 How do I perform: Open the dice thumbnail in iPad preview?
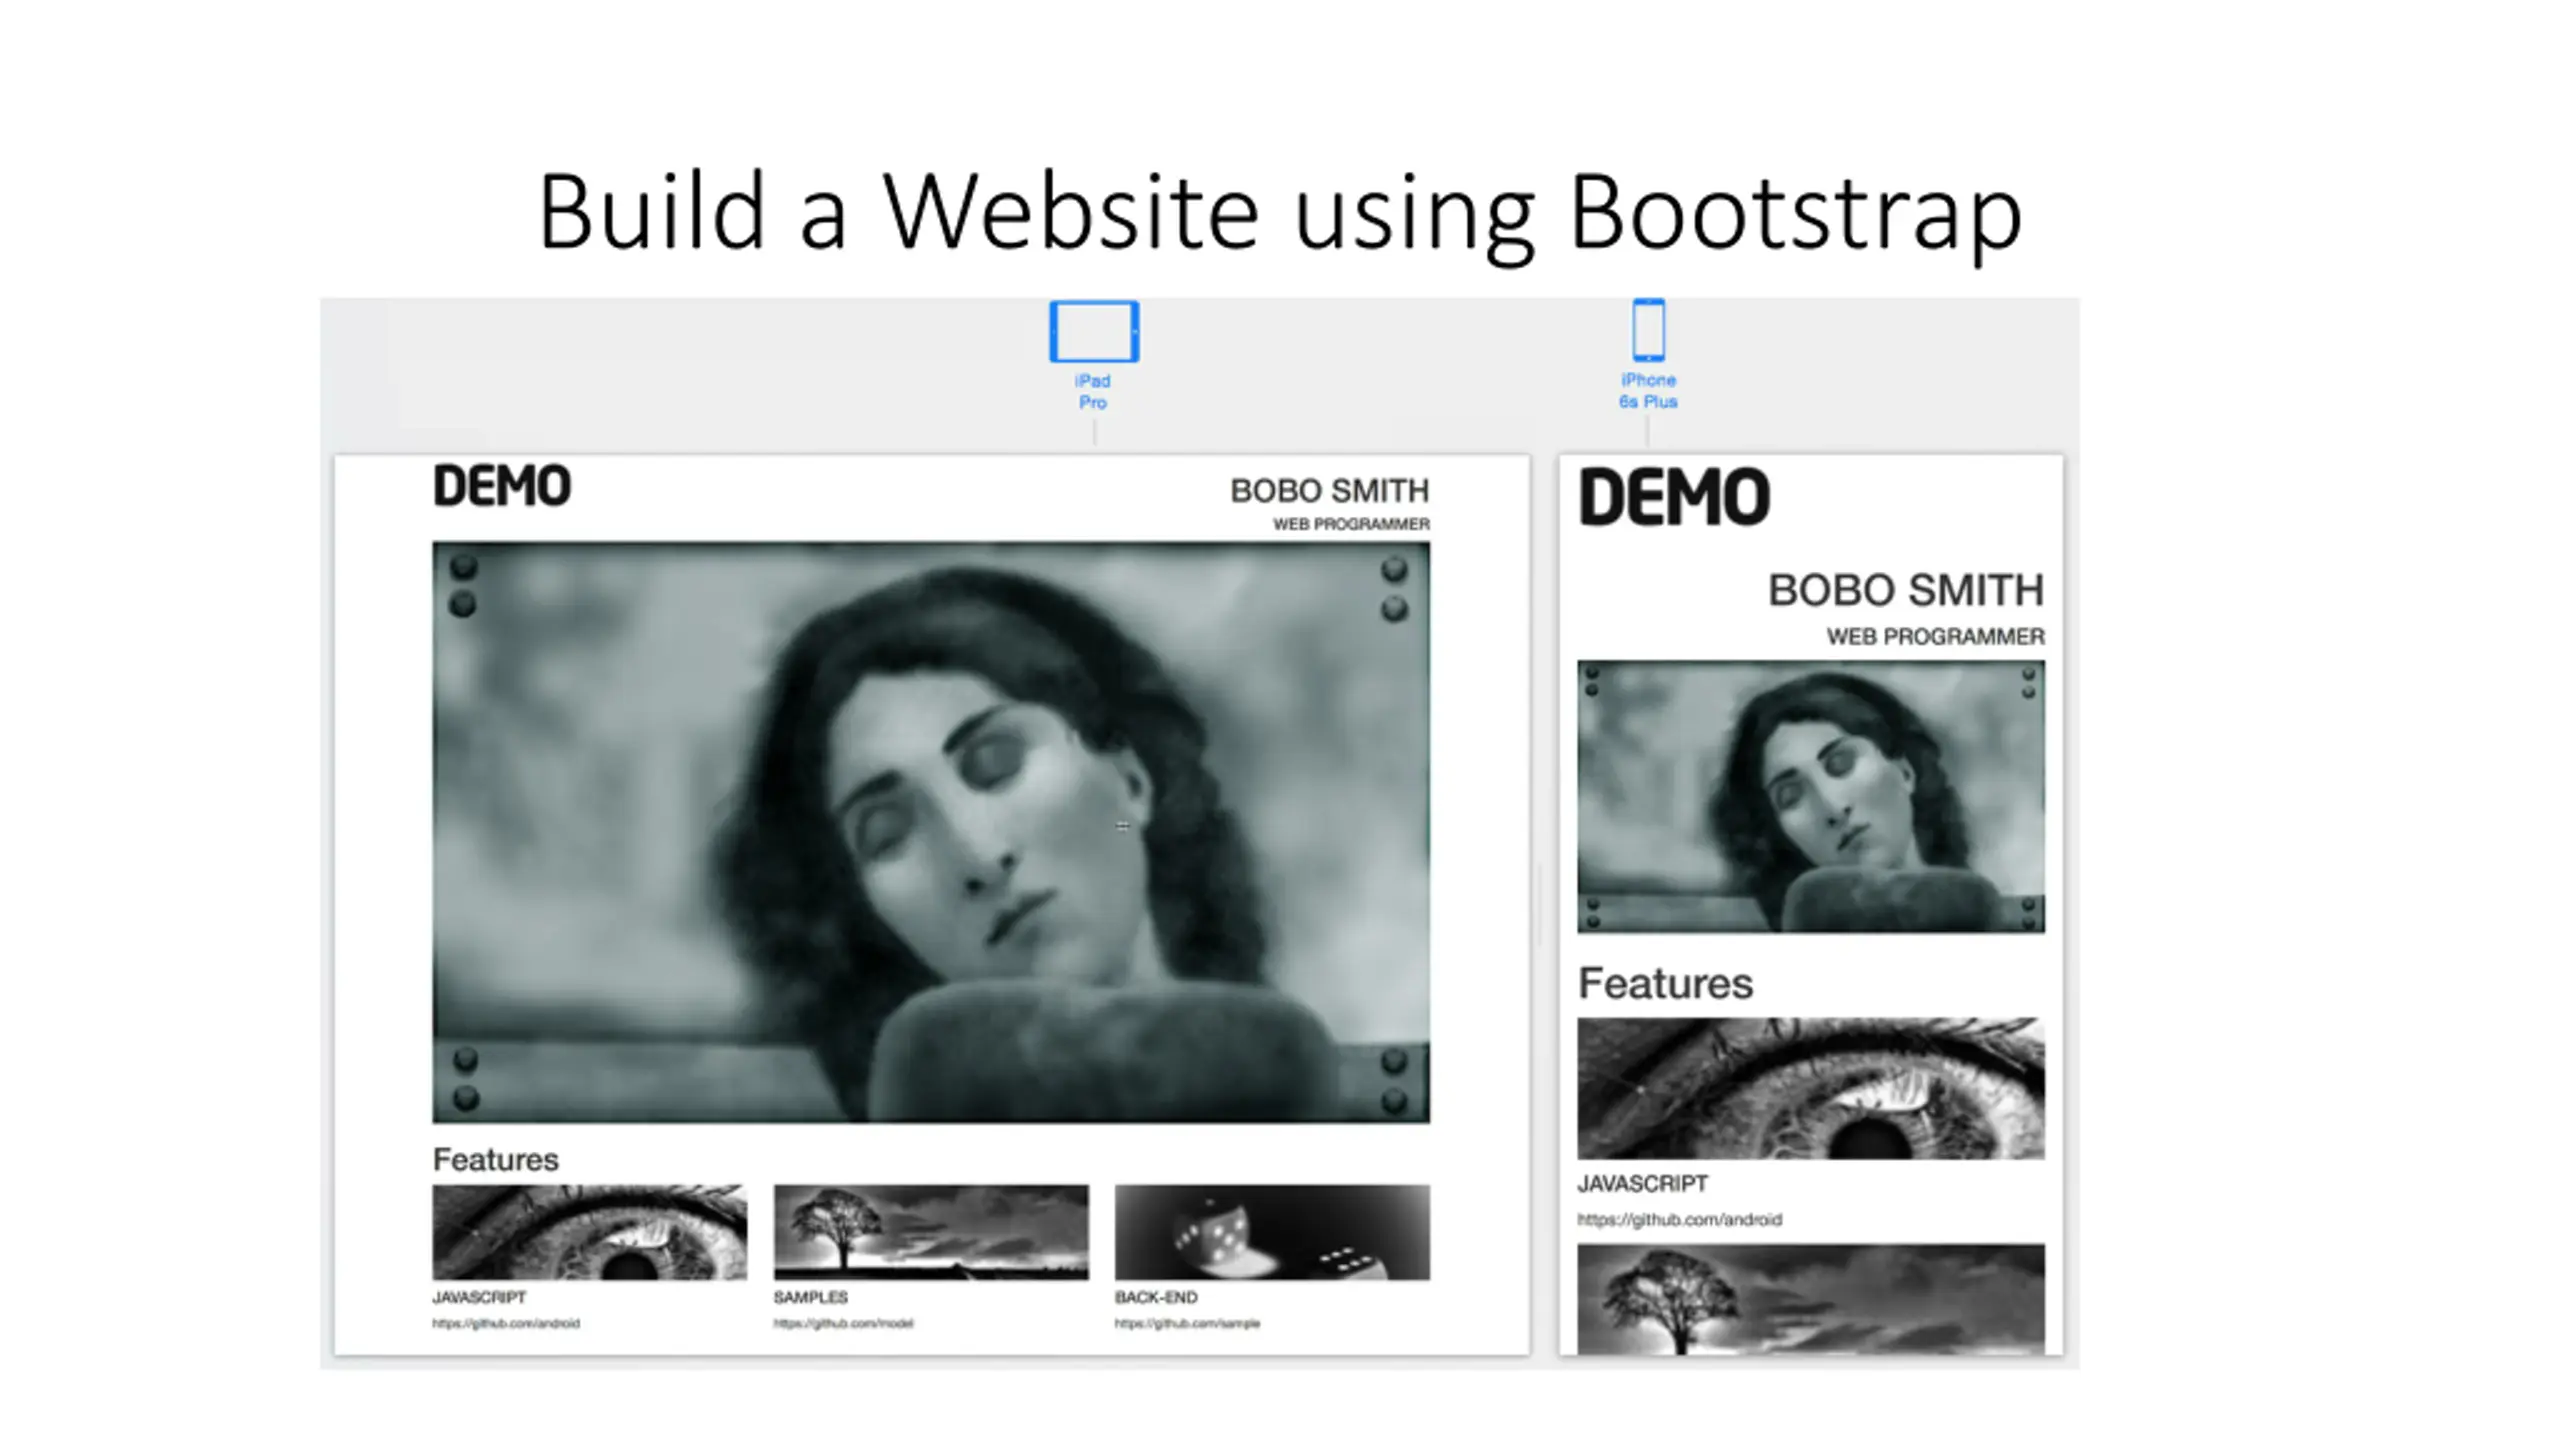coord(1272,1232)
